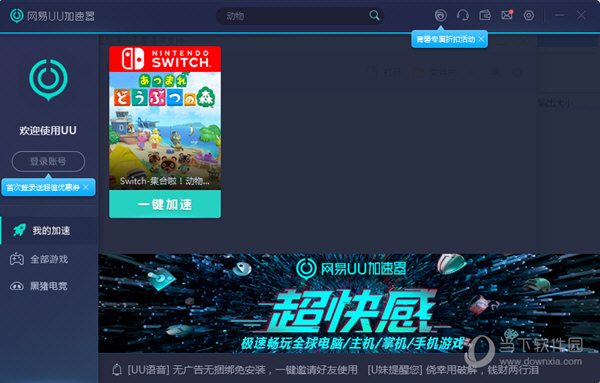Open customer service headset icon

[x=463, y=16]
